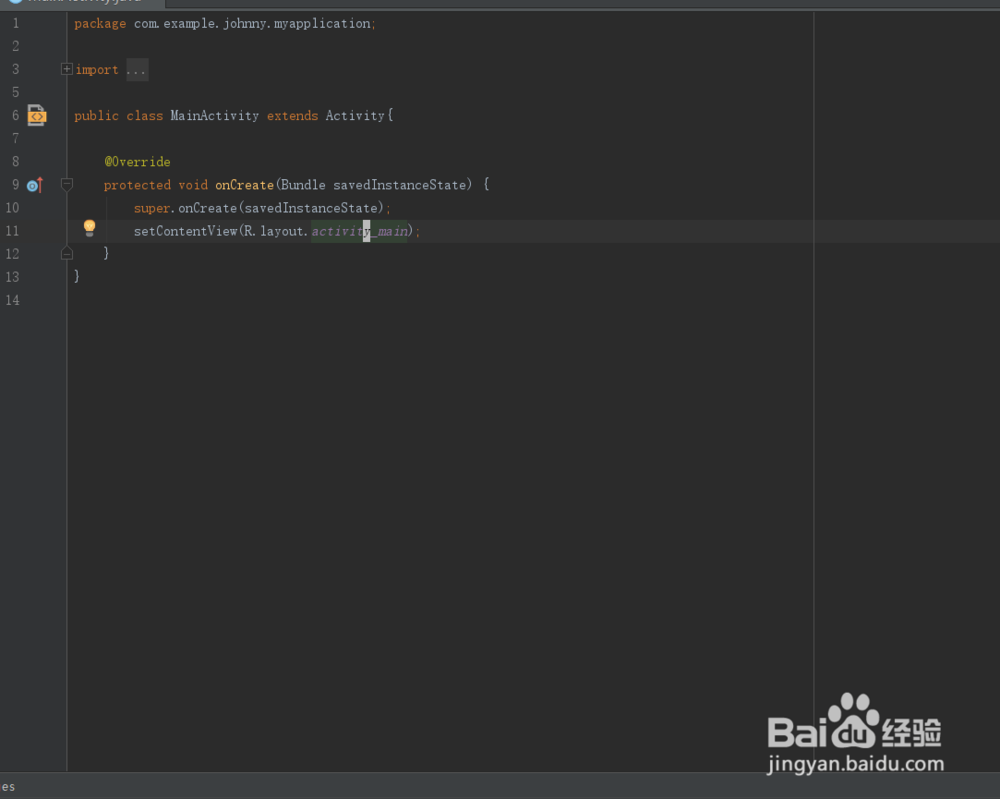This screenshot has height=799, width=1000.
Task: Click the class closing brace on line 13
Action: pyautogui.click(x=77, y=277)
